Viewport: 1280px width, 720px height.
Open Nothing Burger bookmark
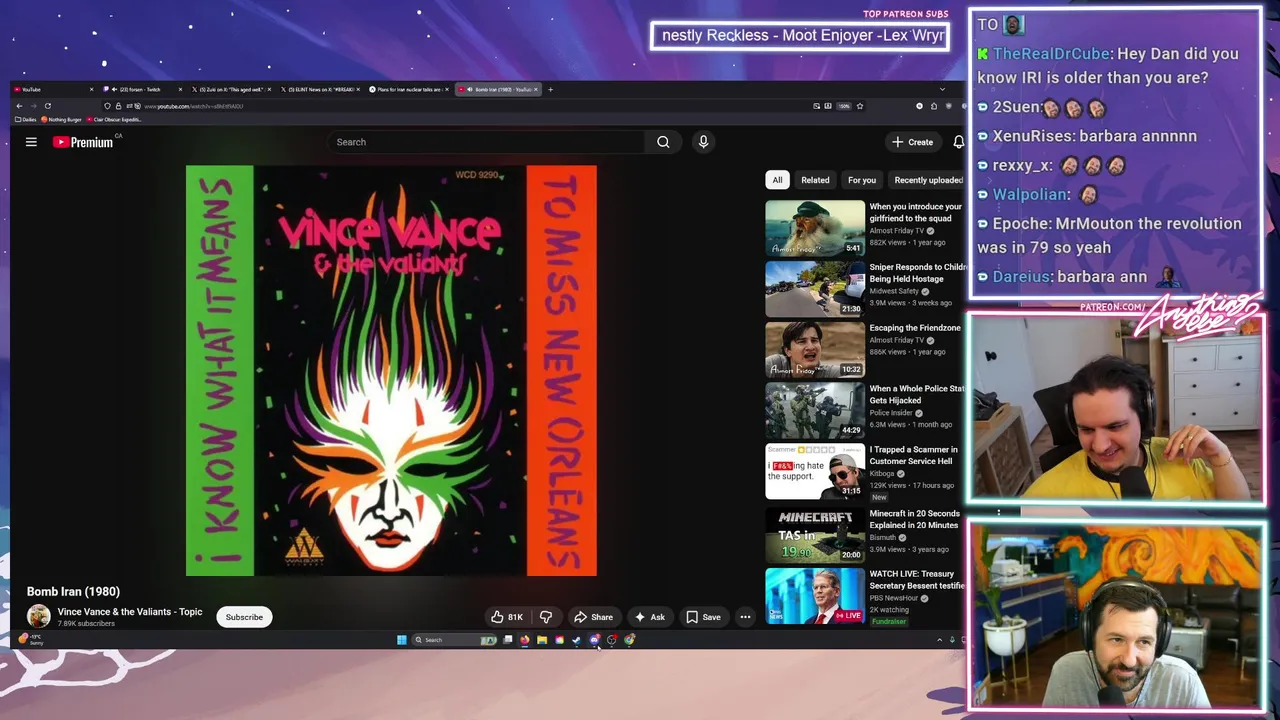(61, 119)
